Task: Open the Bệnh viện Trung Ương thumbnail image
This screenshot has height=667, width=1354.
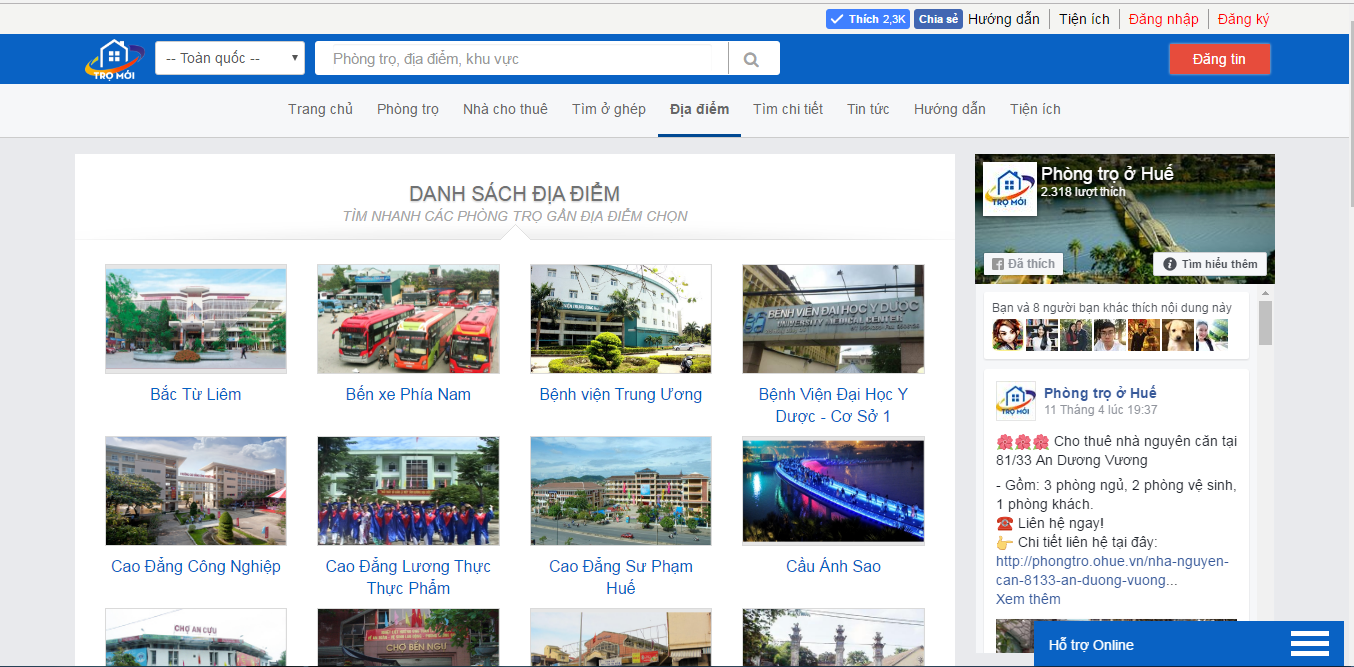Action: pos(621,319)
